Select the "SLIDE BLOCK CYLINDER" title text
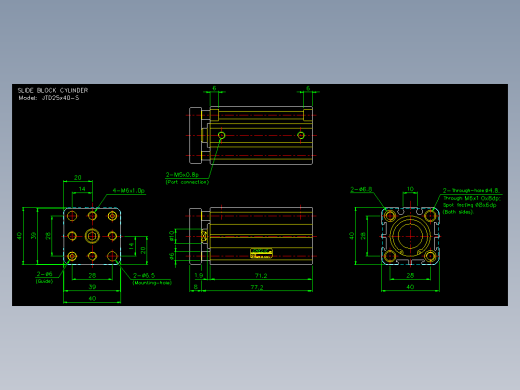 coord(53,90)
